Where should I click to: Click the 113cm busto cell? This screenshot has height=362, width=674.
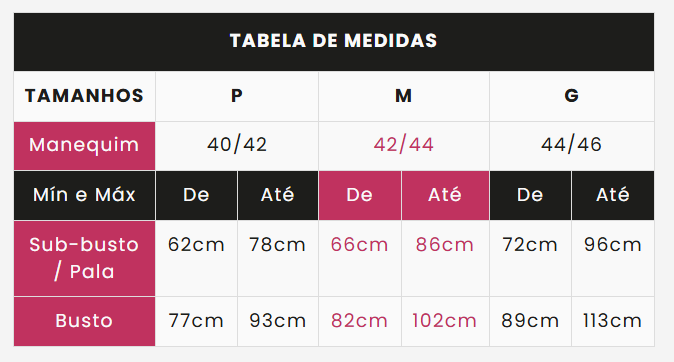613,321
